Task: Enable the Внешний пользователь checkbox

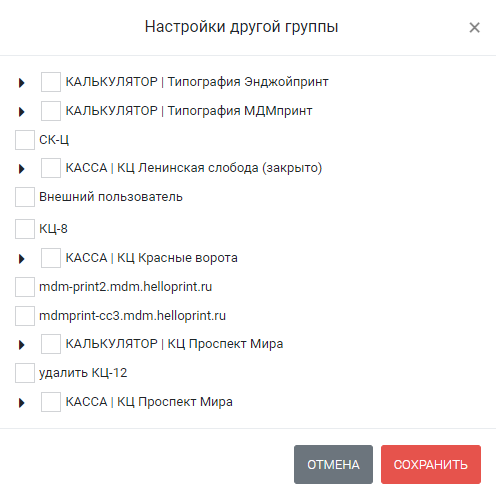Action: point(25,197)
